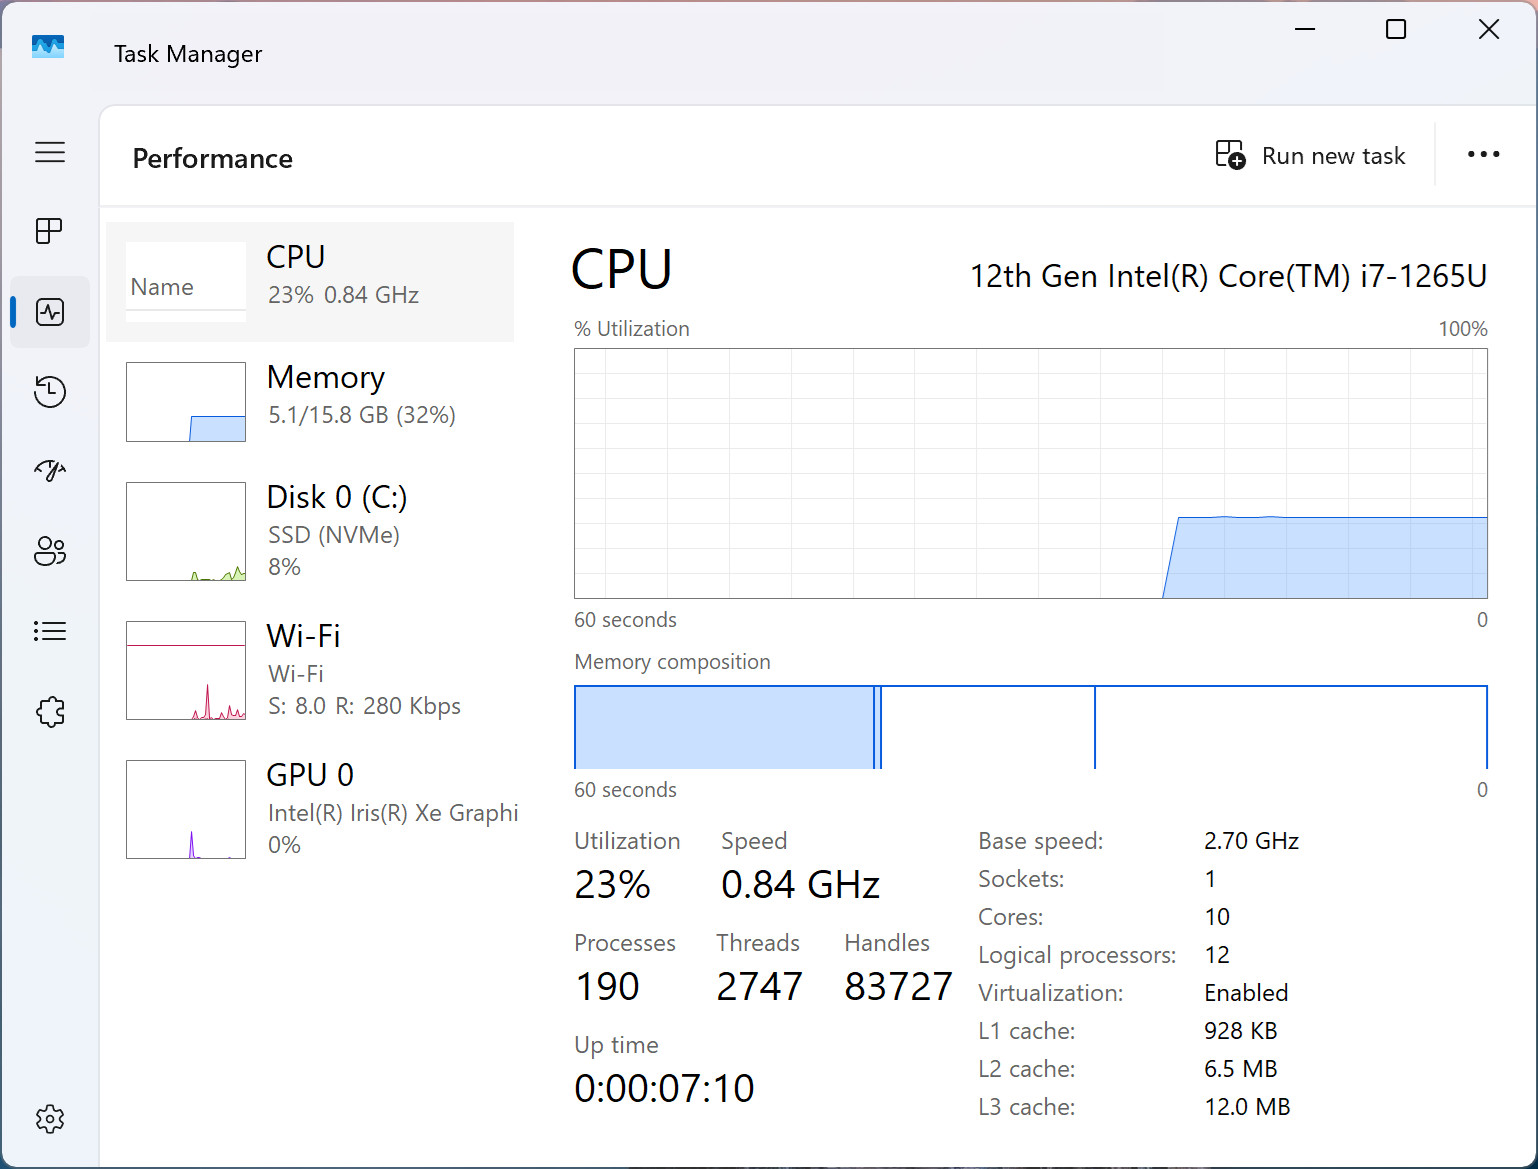Select the Performance sidebar icon
1538x1169 pixels.
[50, 312]
